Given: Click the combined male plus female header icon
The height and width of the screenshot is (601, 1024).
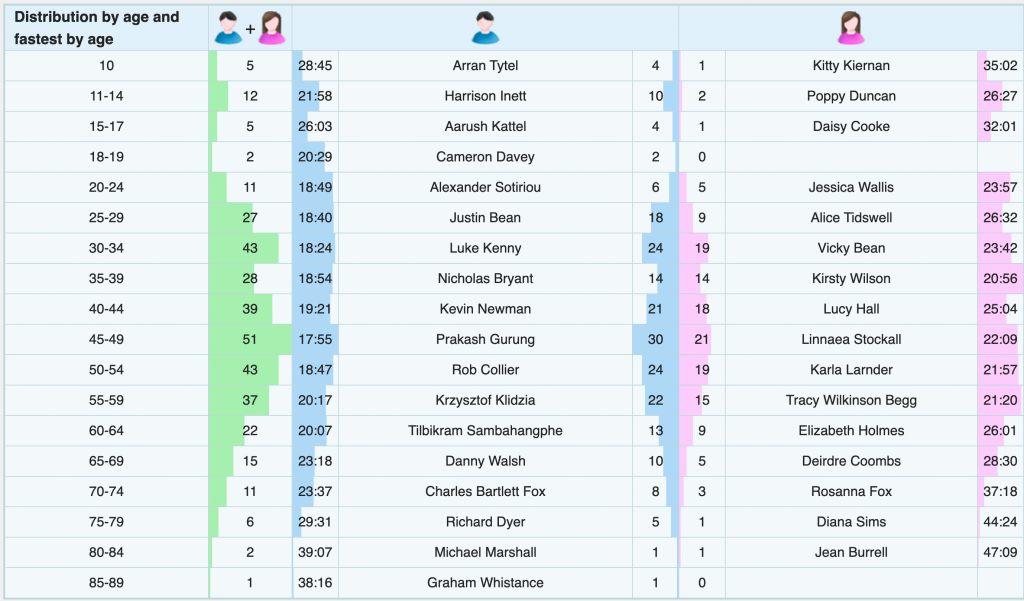Looking at the screenshot, I should (250, 28).
